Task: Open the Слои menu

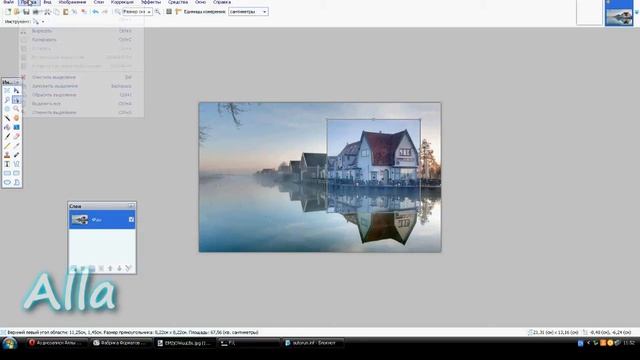Action: click(99, 2)
